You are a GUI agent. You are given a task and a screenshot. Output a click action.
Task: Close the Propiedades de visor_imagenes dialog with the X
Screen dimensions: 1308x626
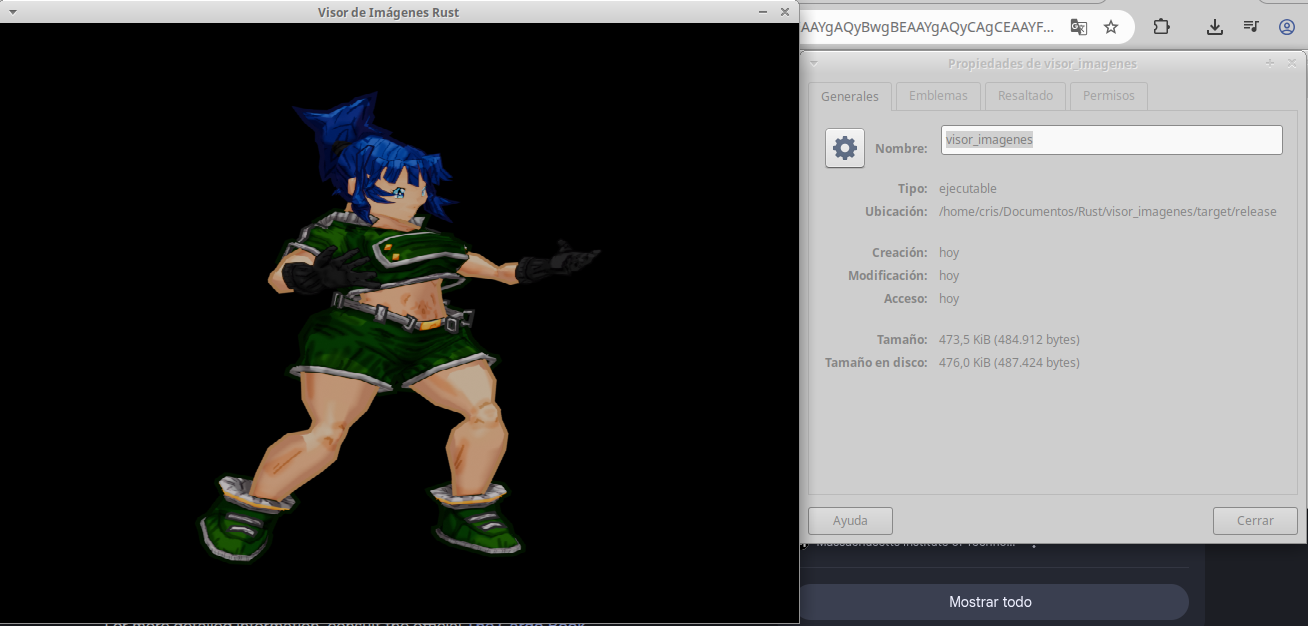(x=1292, y=63)
